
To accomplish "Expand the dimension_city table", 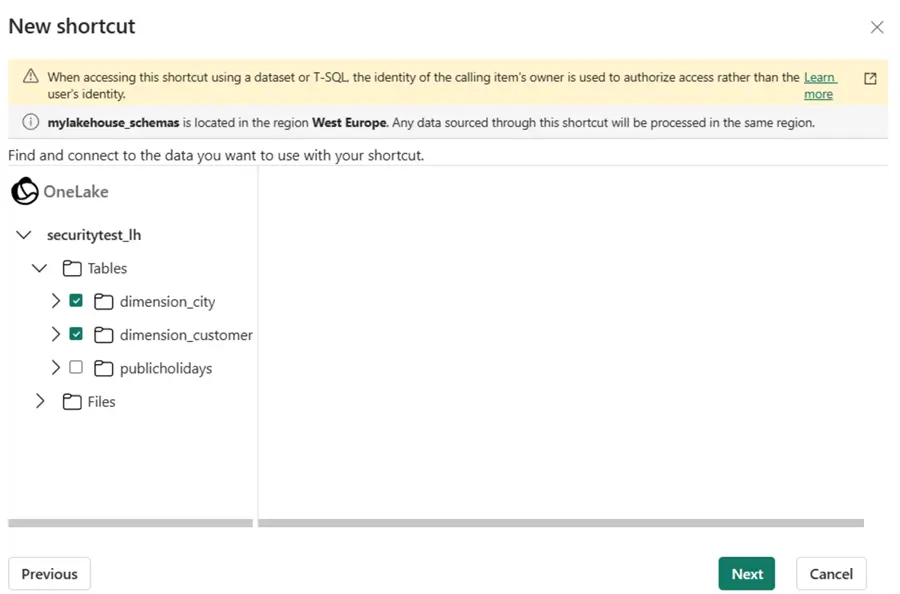I will [x=55, y=301].
